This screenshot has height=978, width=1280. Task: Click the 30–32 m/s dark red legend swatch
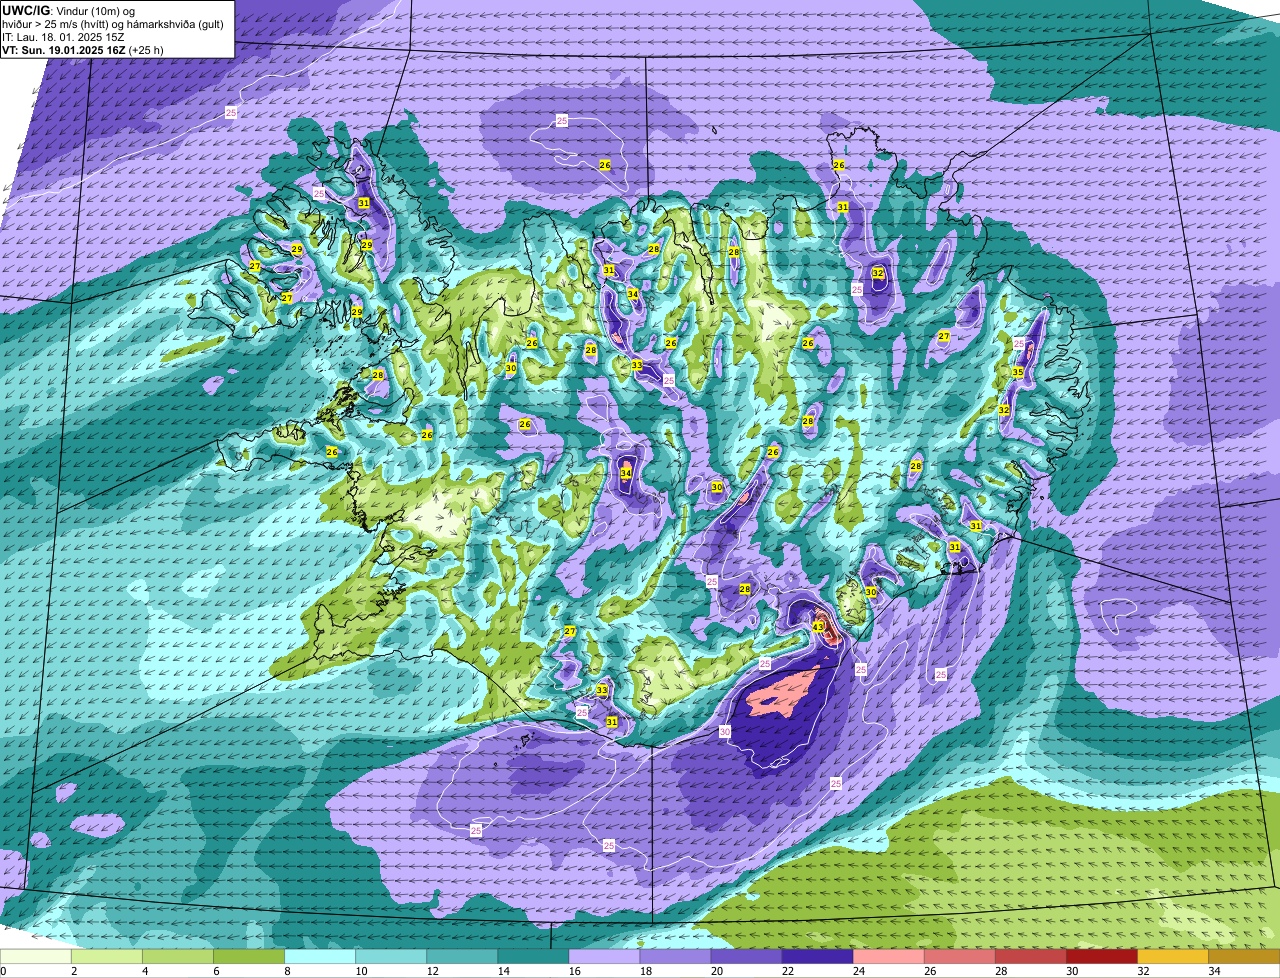1101,957
